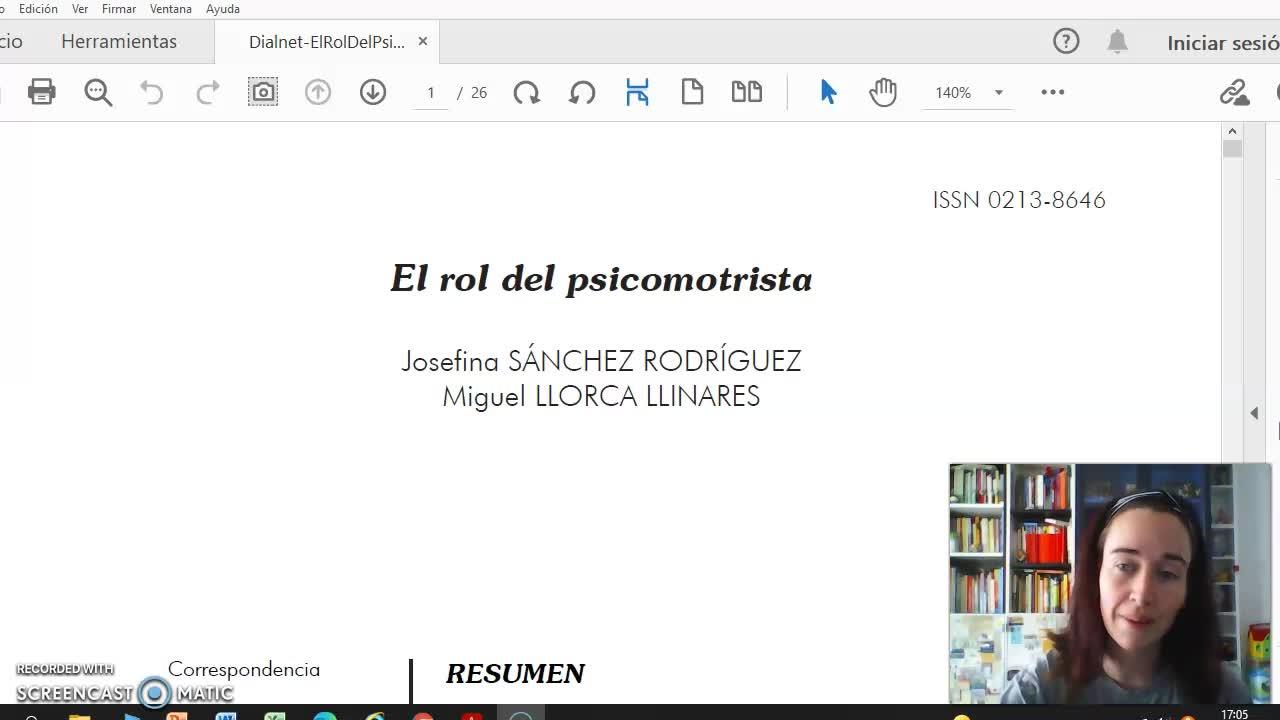Viewport: 1280px width, 720px height.
Task: Click the snapshot camera tool icon
Action: pyautogui.click(x=263, y=92)
